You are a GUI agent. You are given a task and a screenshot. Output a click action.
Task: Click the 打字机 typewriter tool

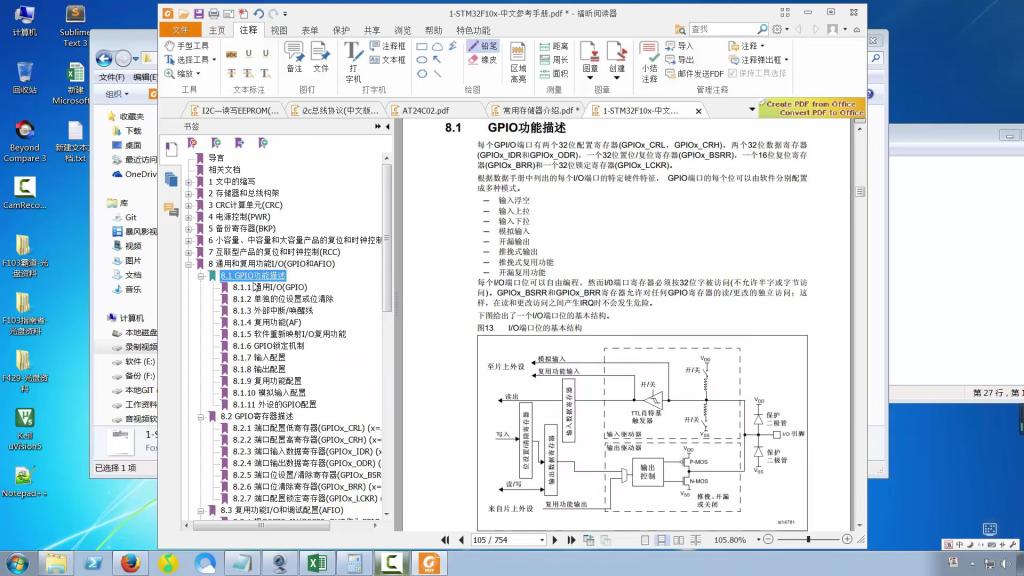(353, 61)
